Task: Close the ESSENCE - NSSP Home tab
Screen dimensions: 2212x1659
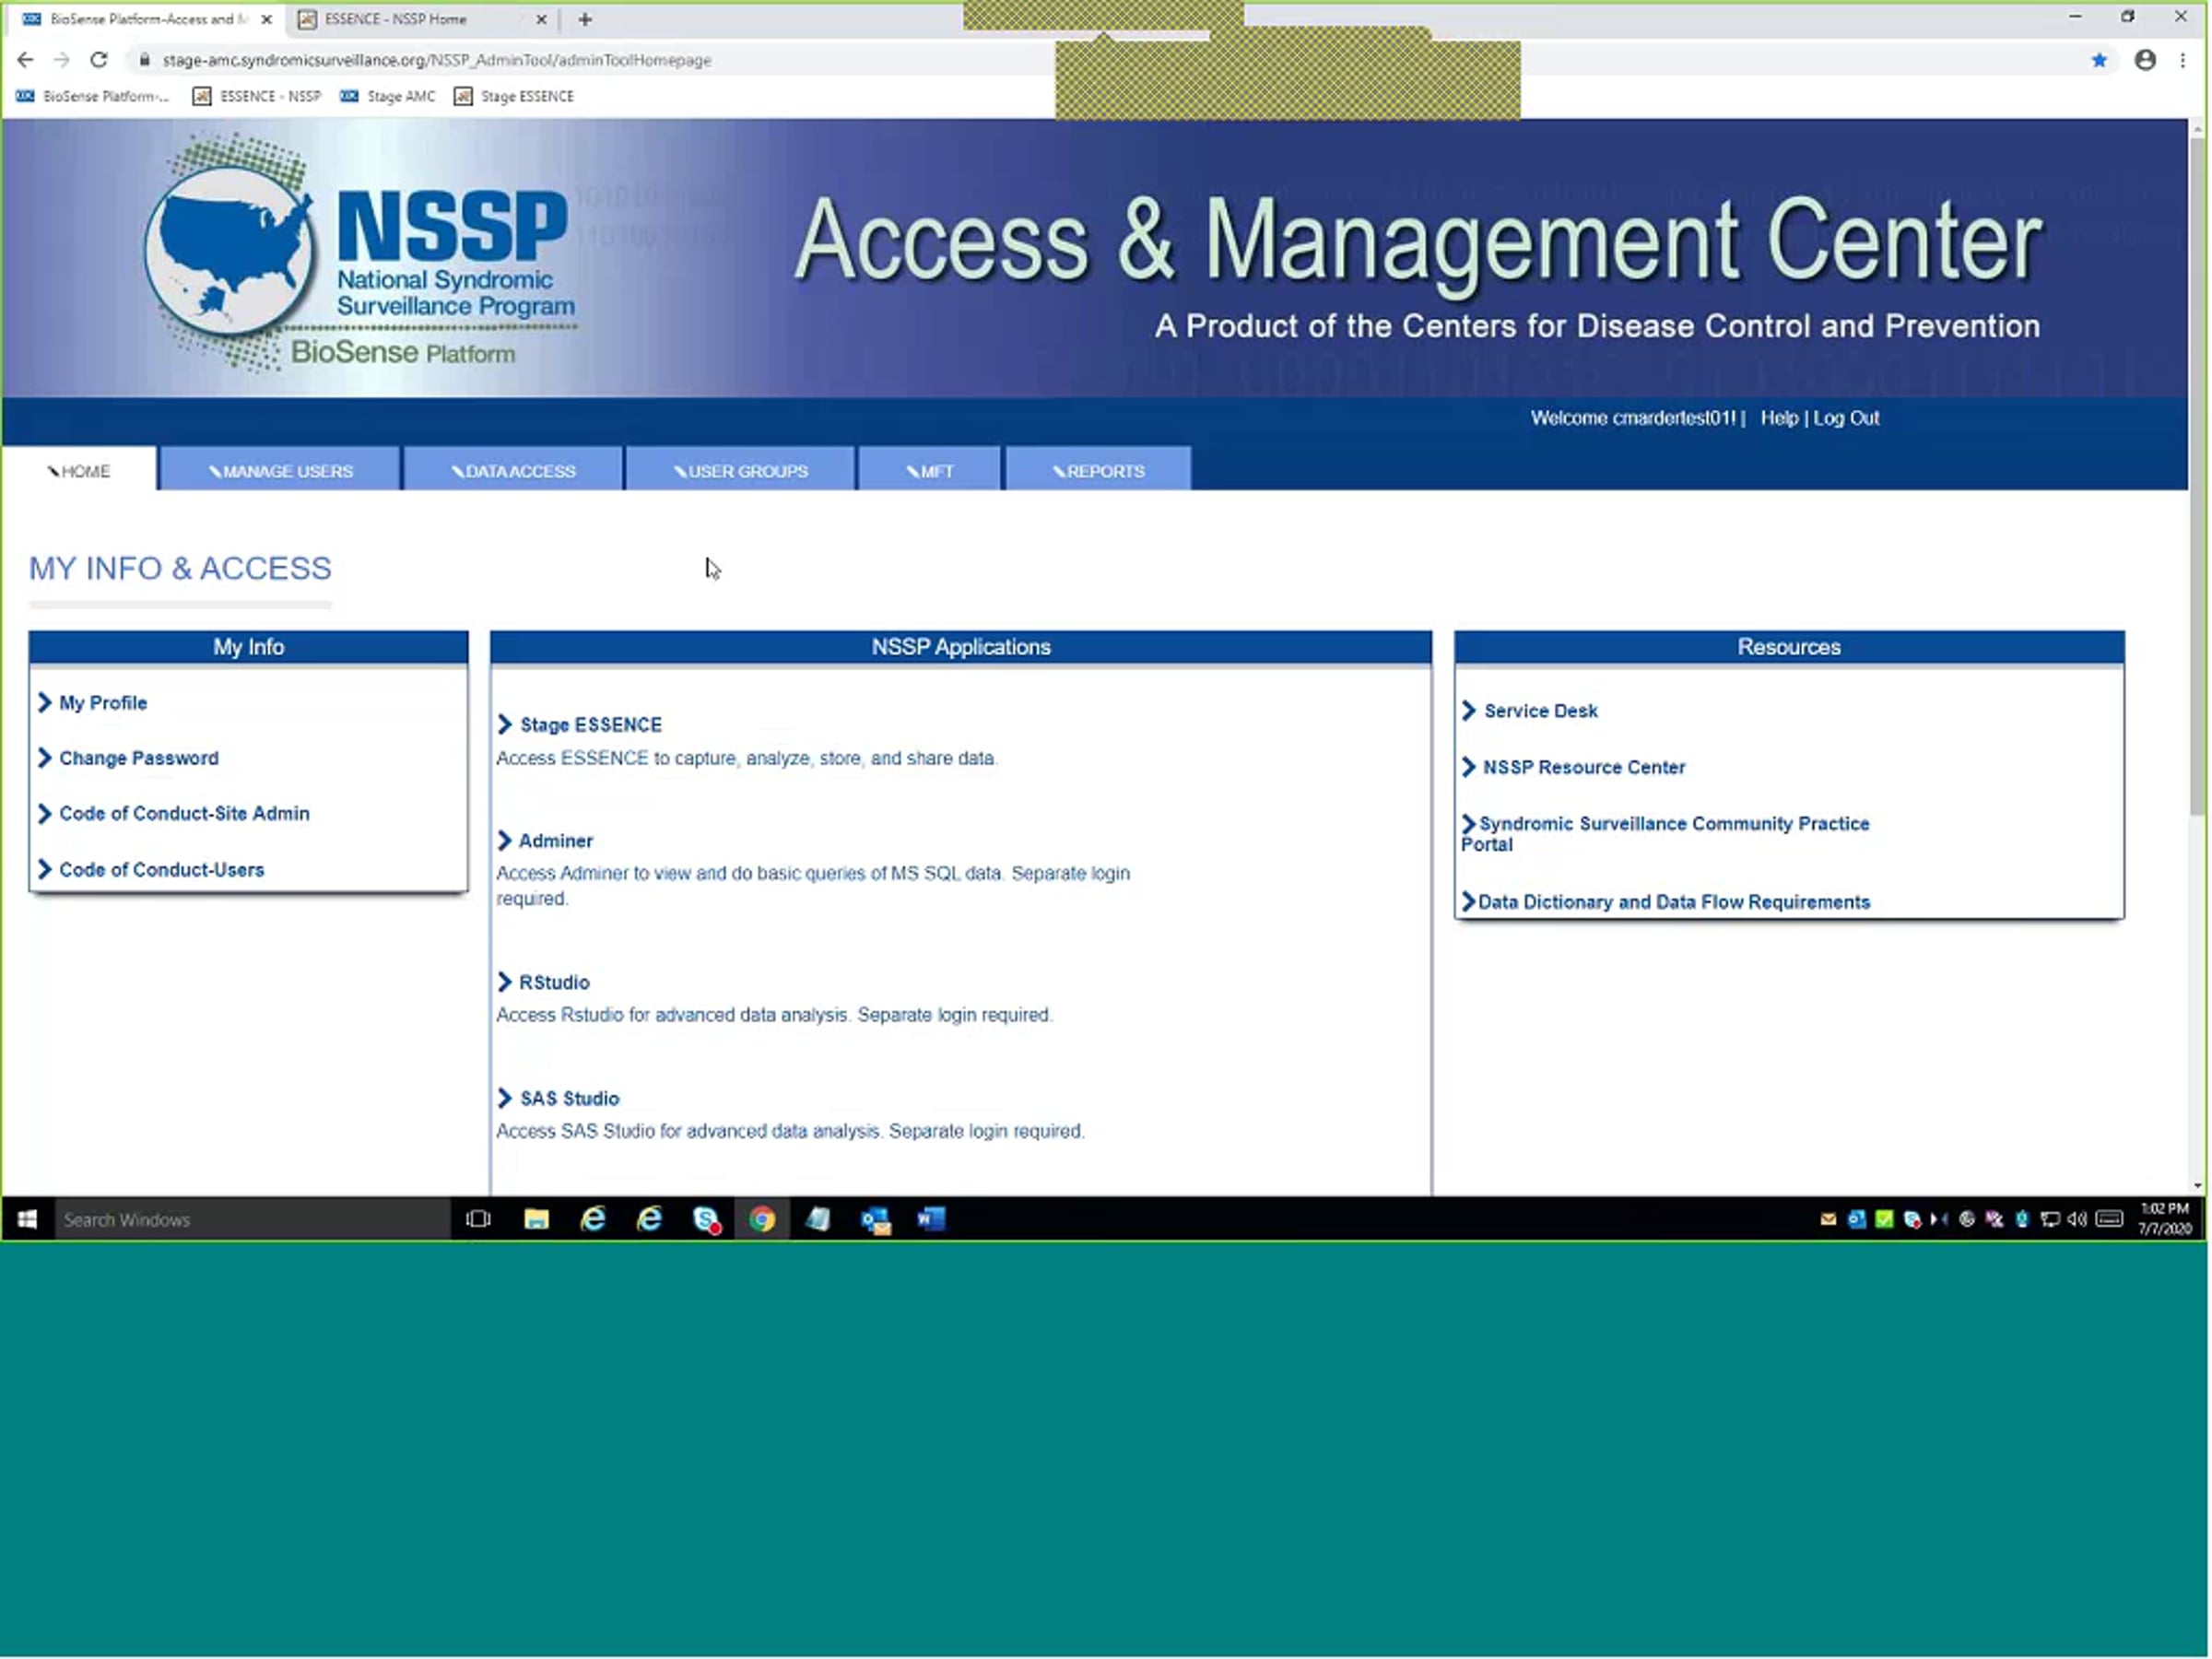Action: (x=541, y=19)
